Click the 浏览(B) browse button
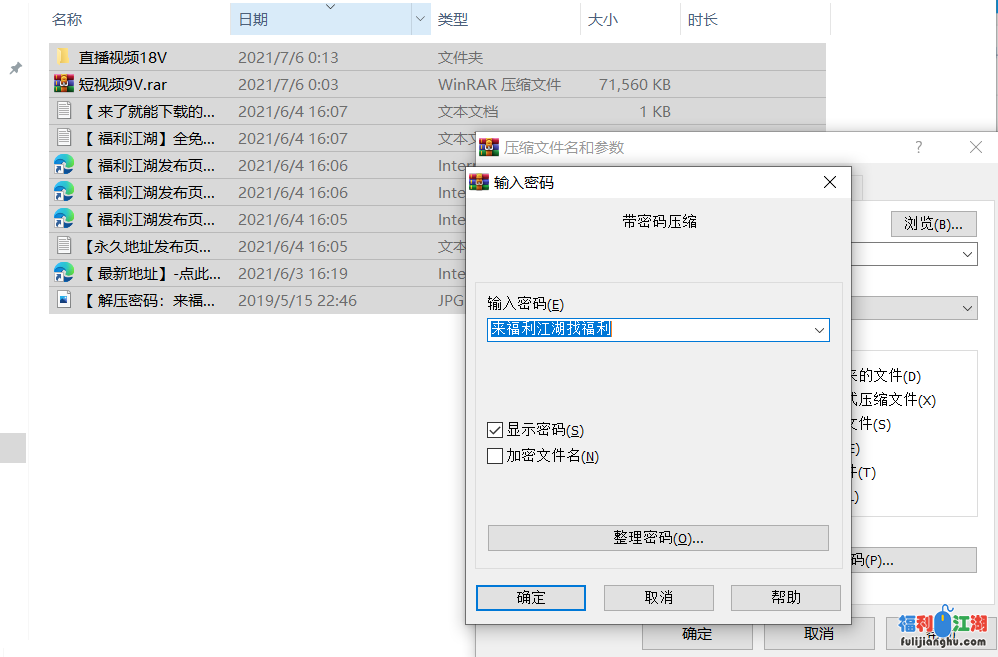The height and width of the screenshot is (657, 998). (x=933, y=224)
